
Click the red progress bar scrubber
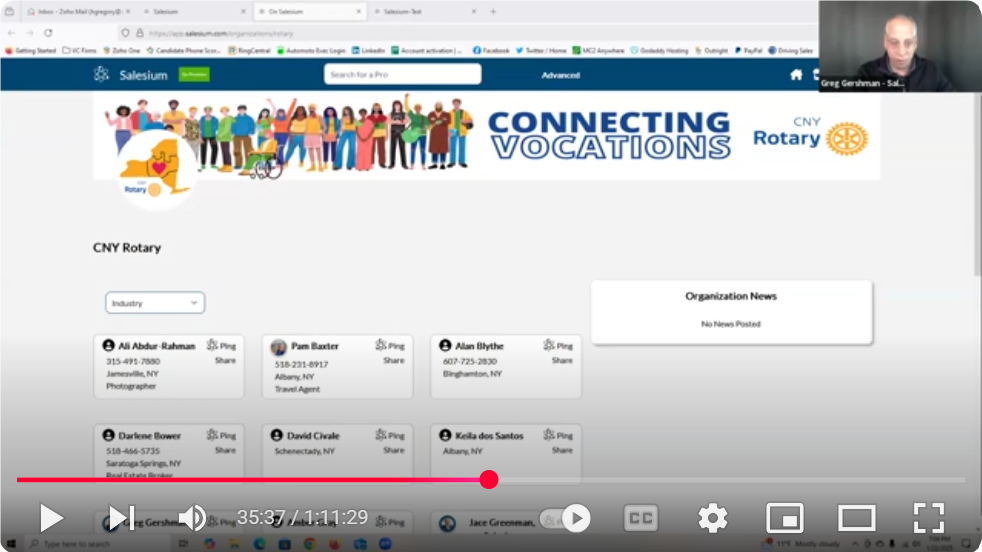point(489,480)
